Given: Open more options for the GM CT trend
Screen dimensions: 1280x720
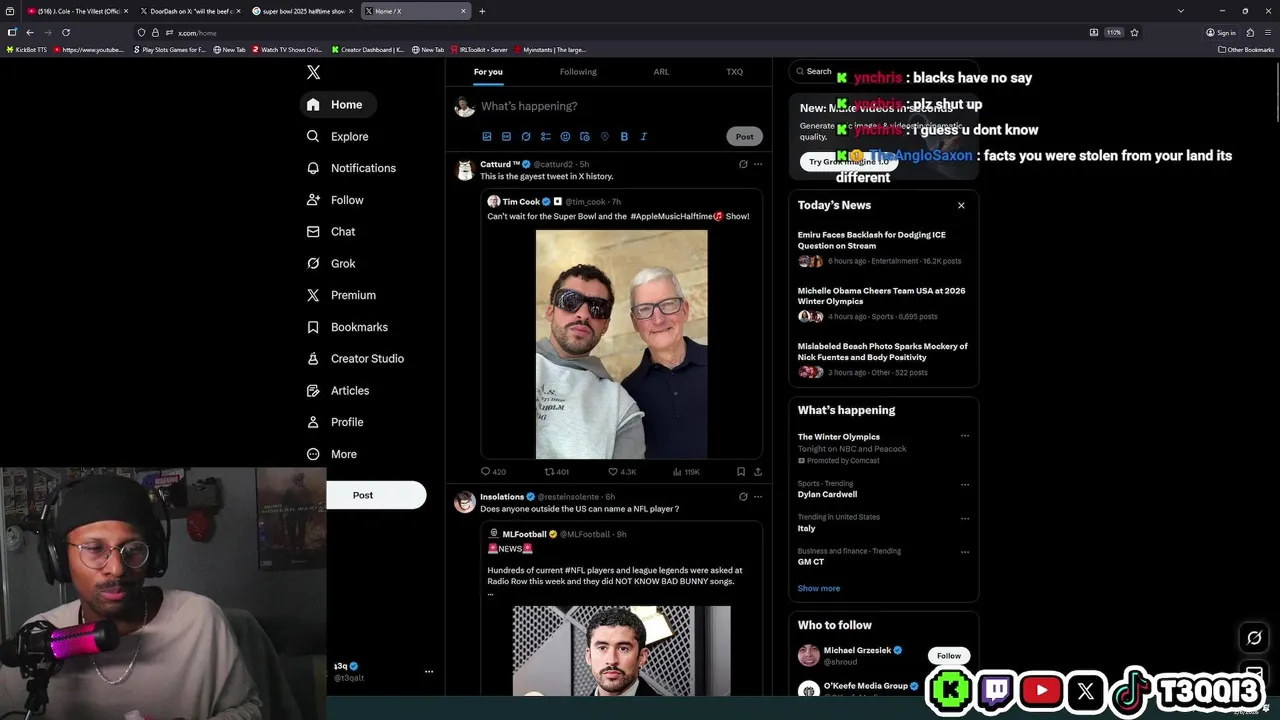Looking at the screenshot, I should (x=965, y=552).
